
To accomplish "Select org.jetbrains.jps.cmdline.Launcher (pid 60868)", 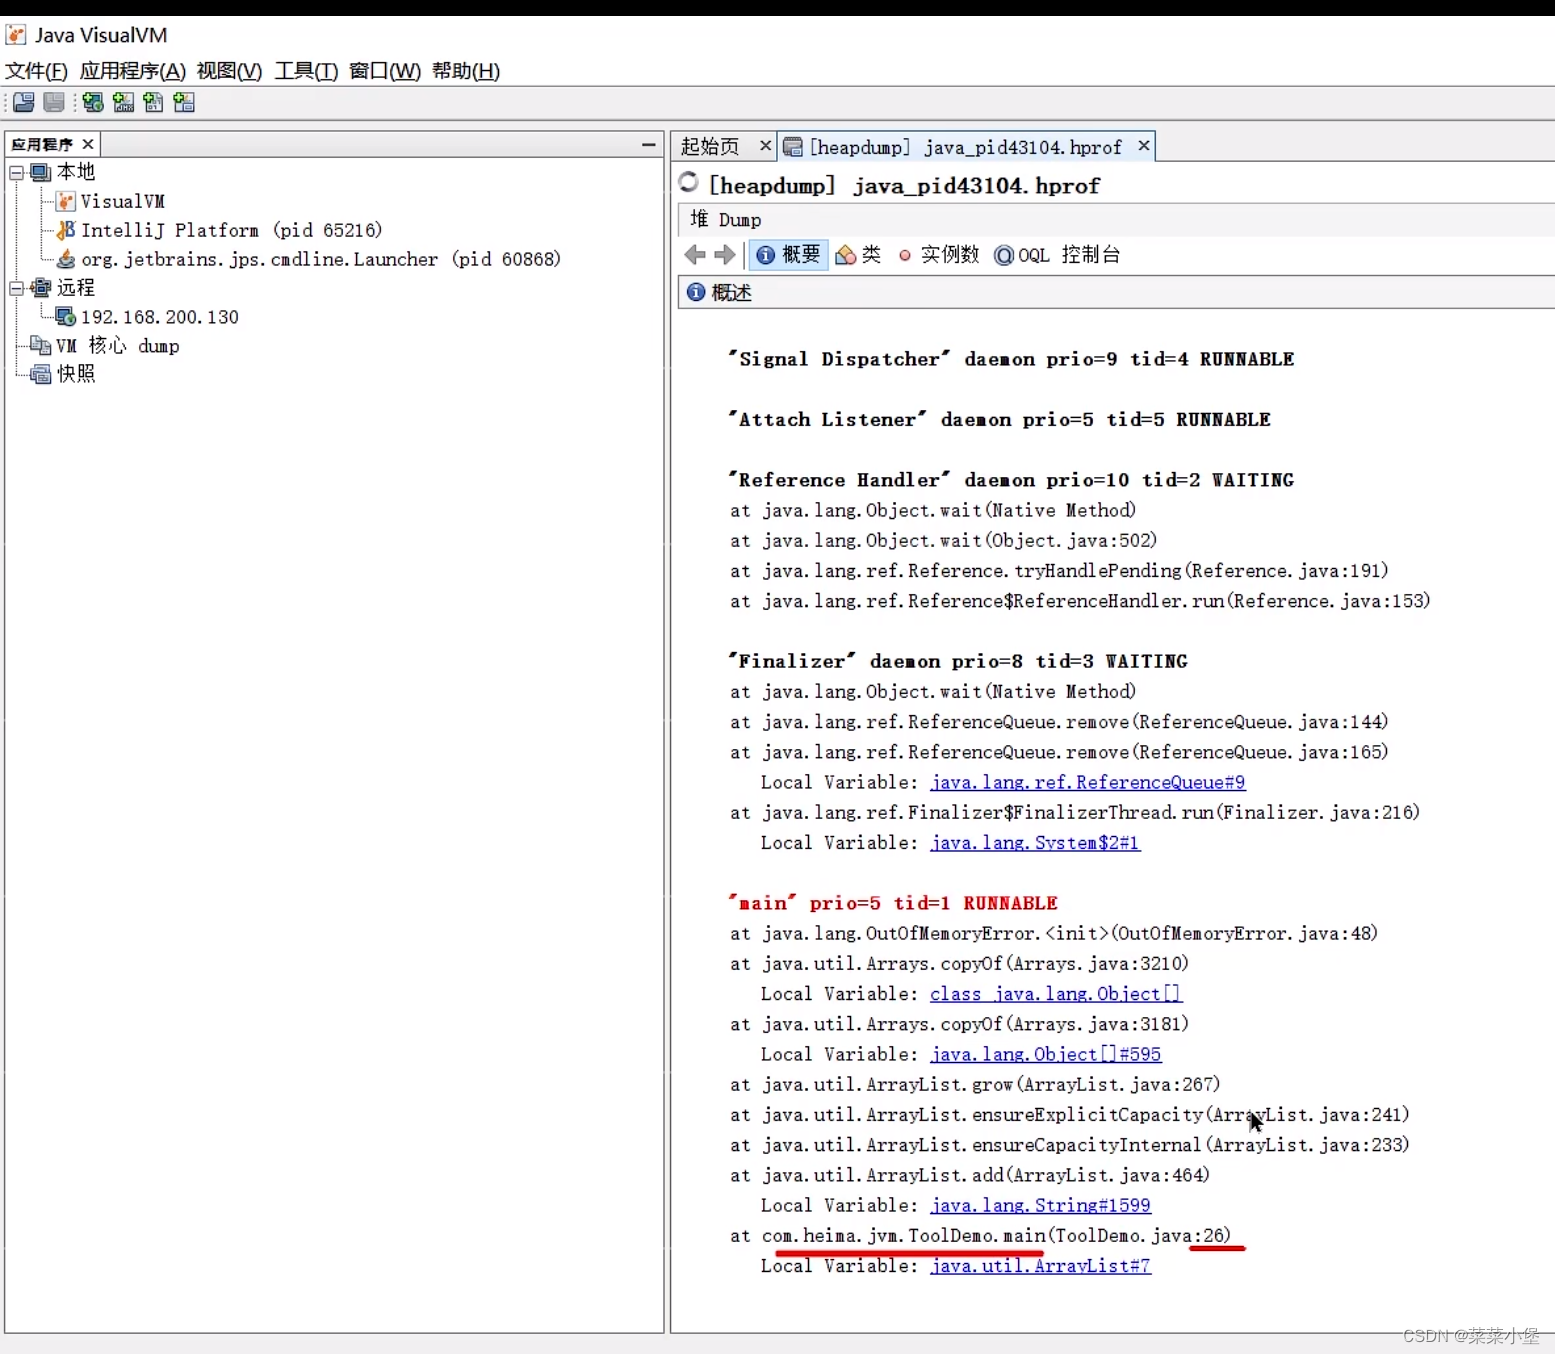I will [x=308, y=259].
